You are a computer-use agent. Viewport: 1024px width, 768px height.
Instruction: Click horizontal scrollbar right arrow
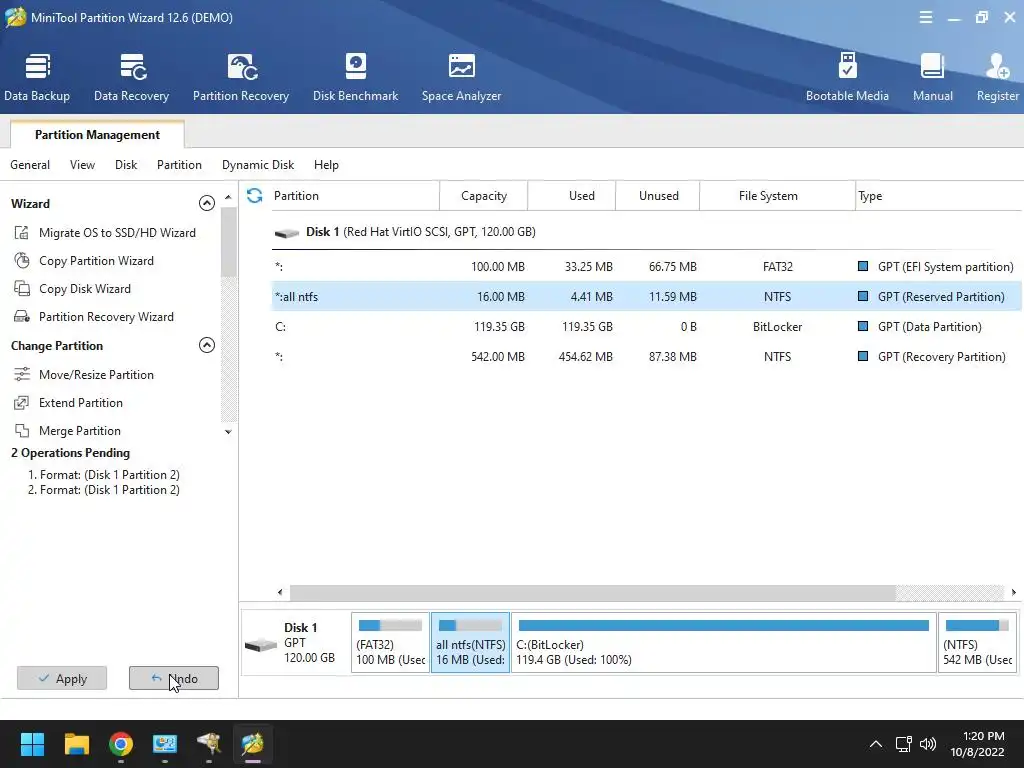(x=1014, y=592)
